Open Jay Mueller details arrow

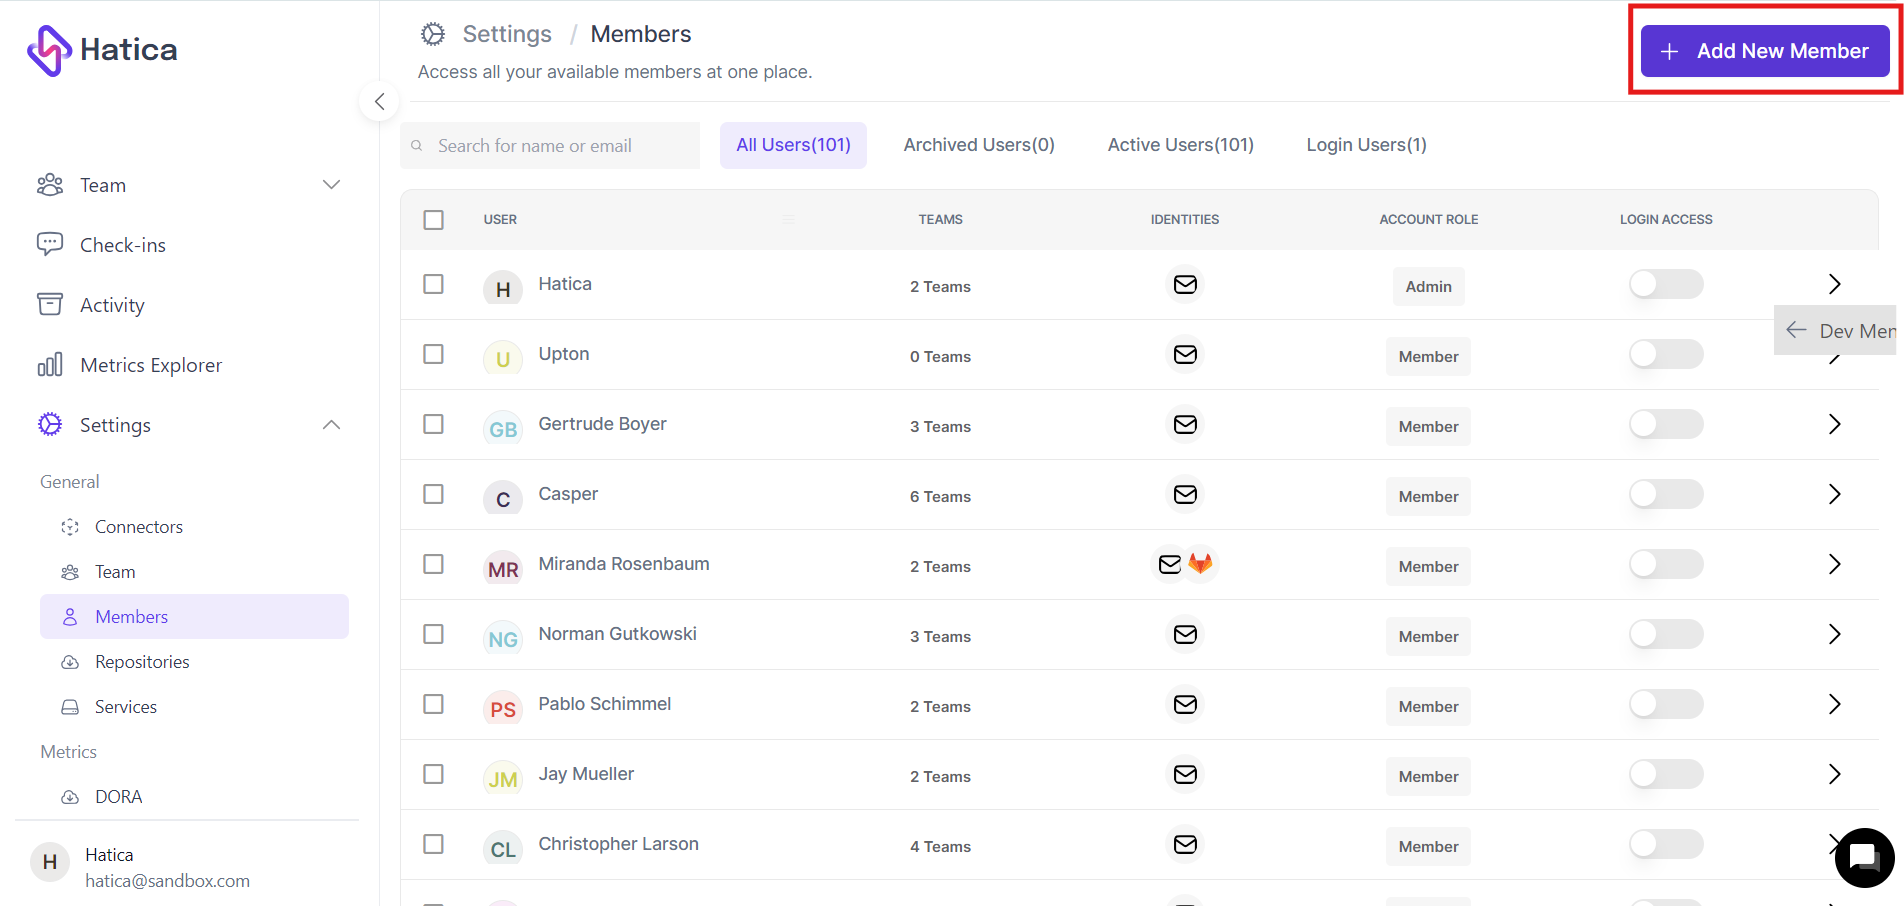(x=1834, y=774)
